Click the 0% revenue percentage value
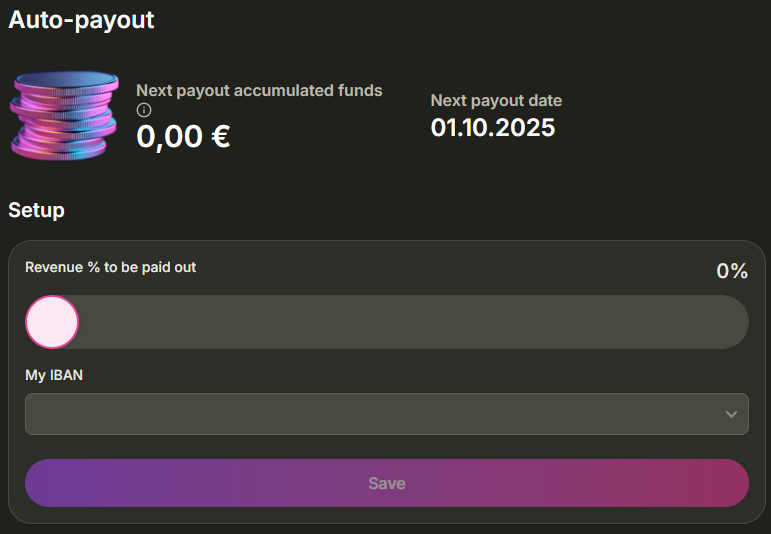 click(732, 270)
